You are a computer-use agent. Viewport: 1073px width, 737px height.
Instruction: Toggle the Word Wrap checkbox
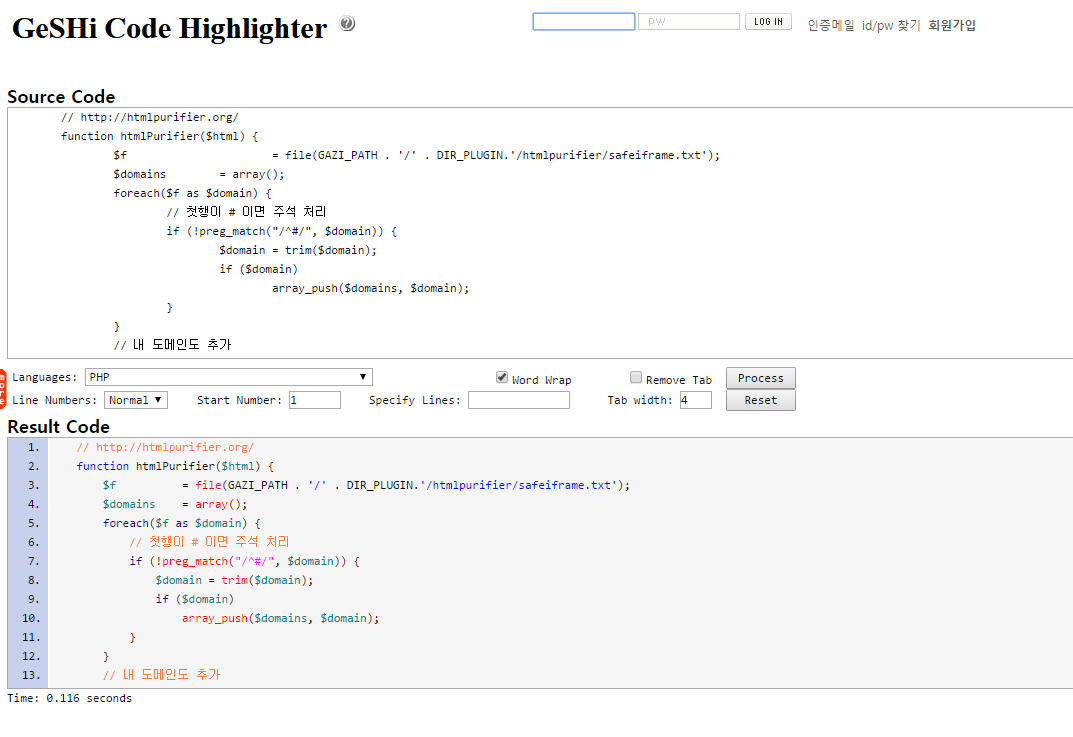click(x=502, y=377)
